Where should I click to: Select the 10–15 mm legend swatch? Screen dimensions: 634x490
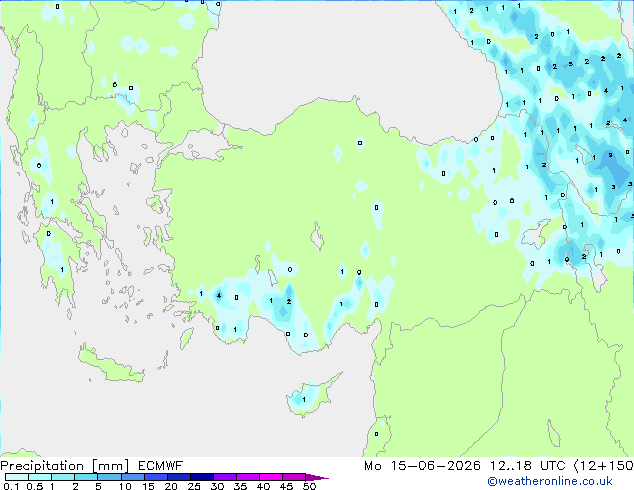click(132, 477)
